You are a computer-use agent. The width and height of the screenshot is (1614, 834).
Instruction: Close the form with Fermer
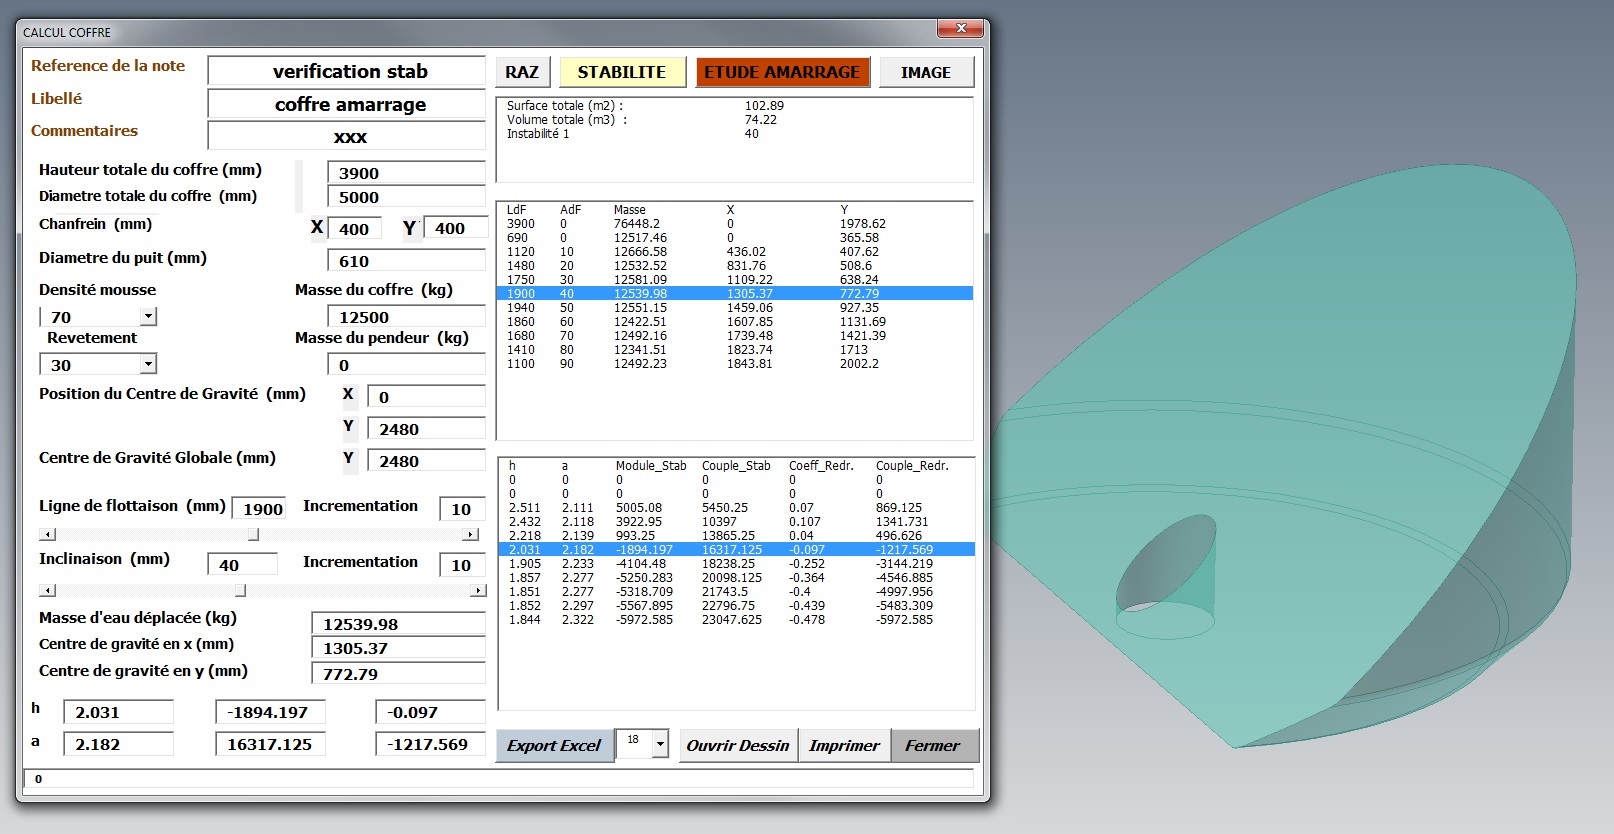tap(932, 745)
